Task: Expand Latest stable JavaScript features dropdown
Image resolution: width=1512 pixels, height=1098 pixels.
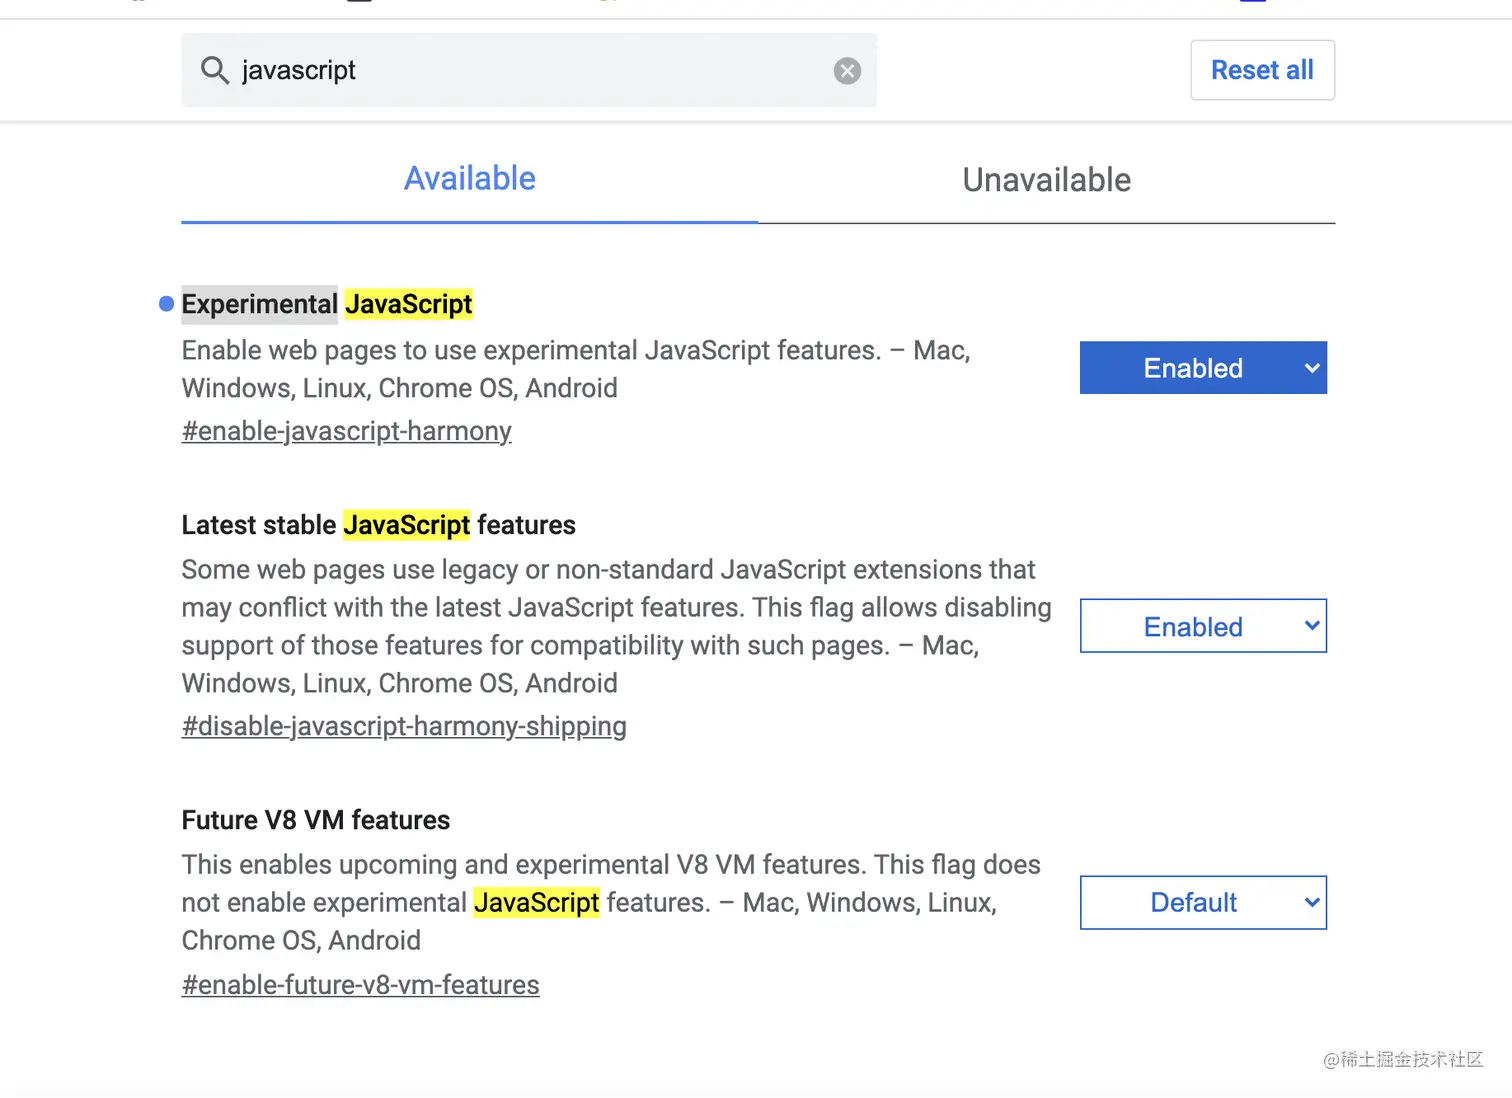Action: [1202, 626]
